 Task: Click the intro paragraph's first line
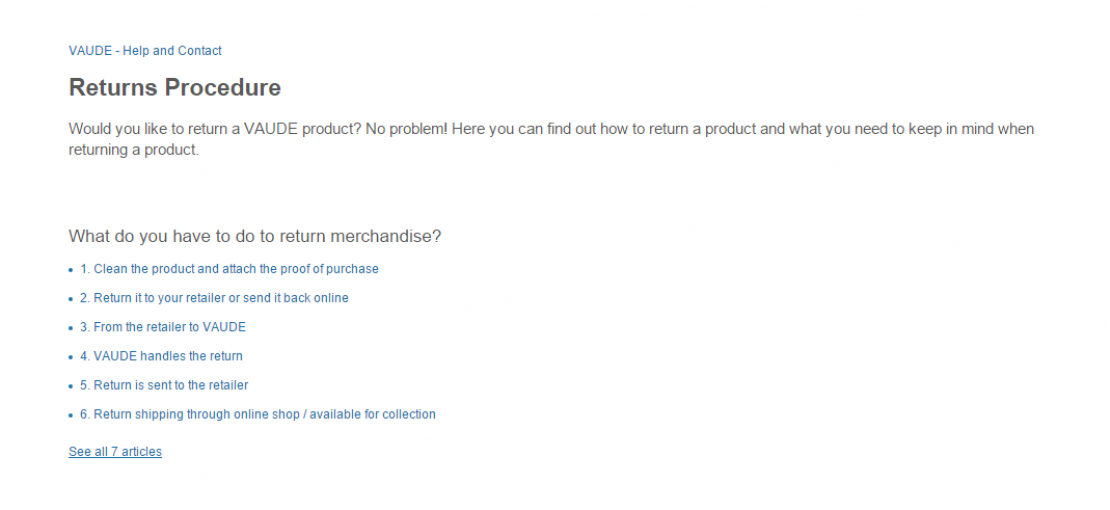click(551, 130)
